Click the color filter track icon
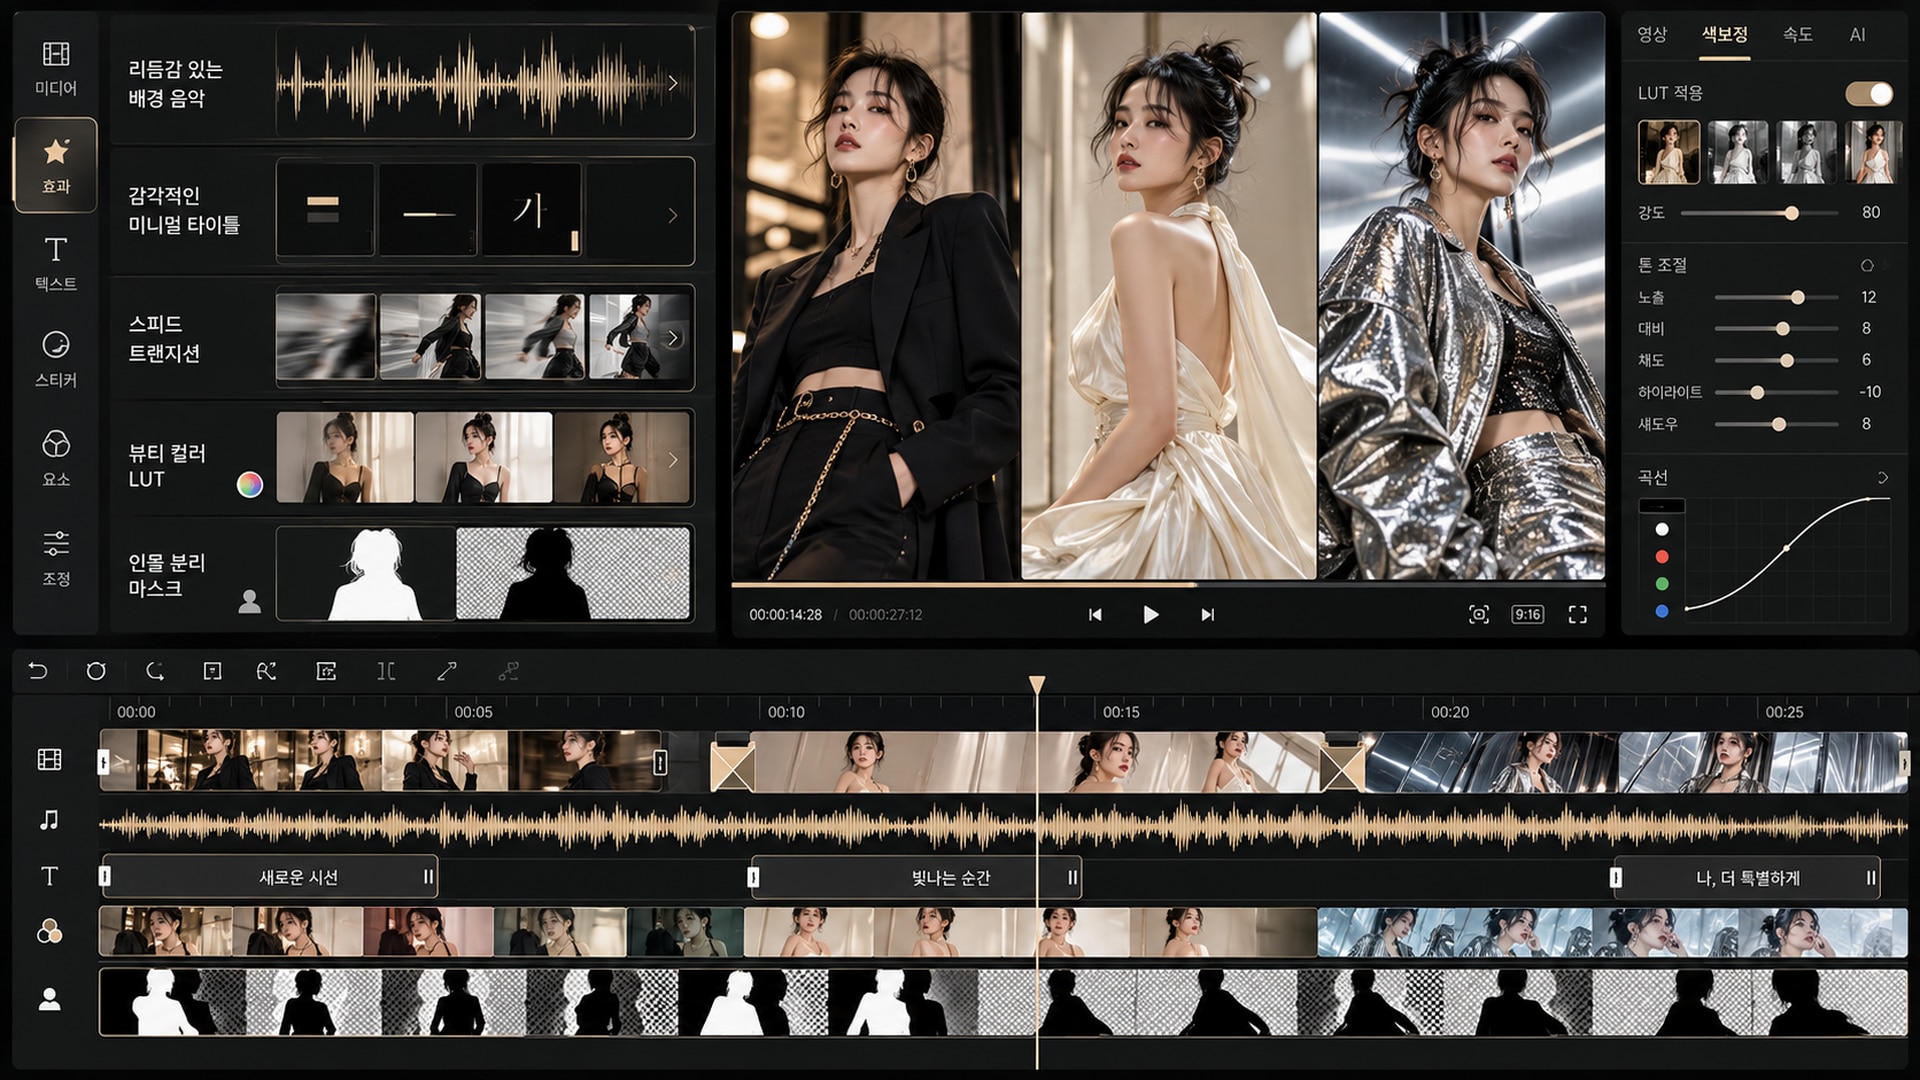This screenshot has height=1080, width=1920. click(x=49, y=932)
